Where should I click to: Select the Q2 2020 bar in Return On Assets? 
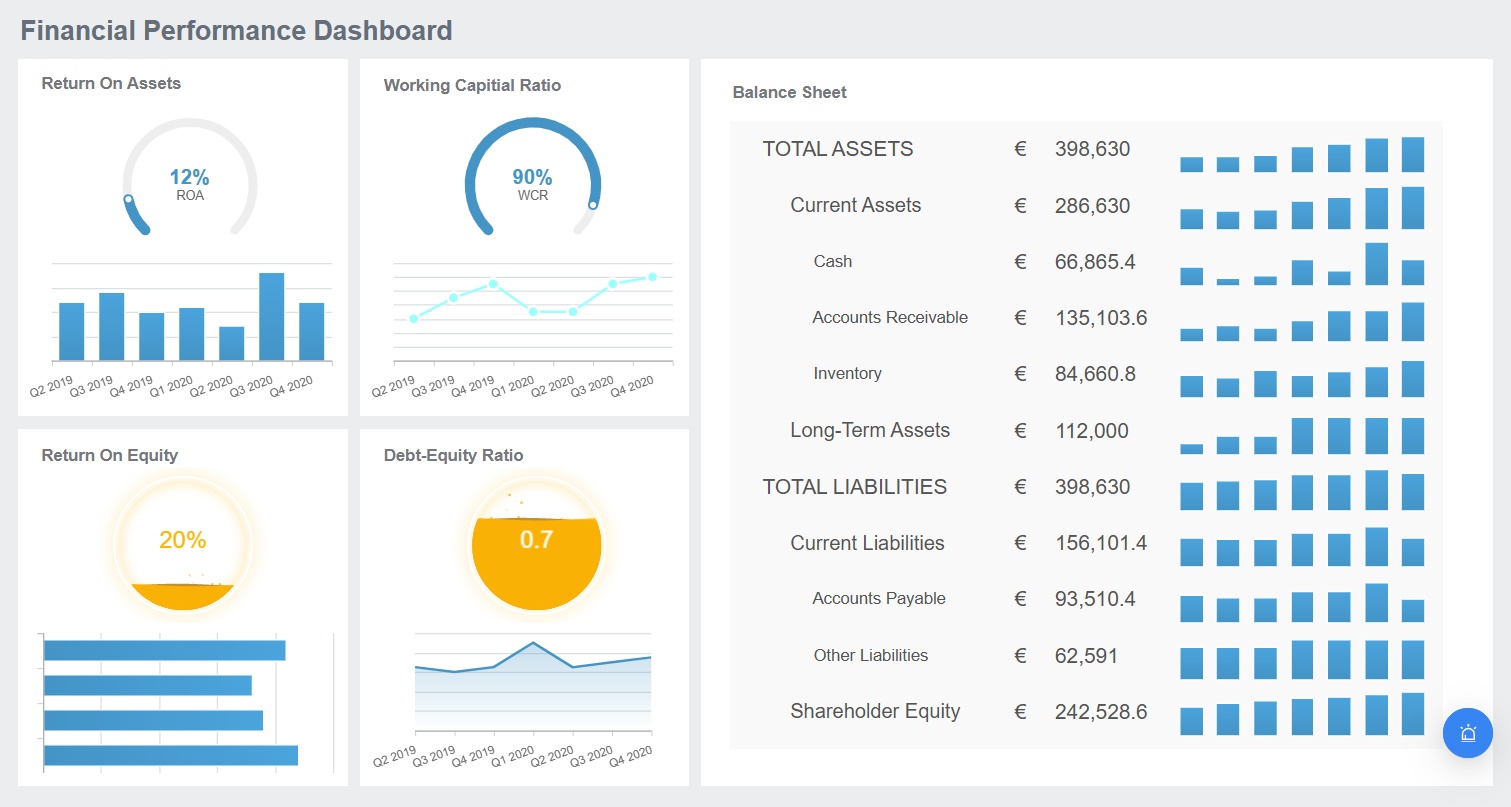coord(231,343)
